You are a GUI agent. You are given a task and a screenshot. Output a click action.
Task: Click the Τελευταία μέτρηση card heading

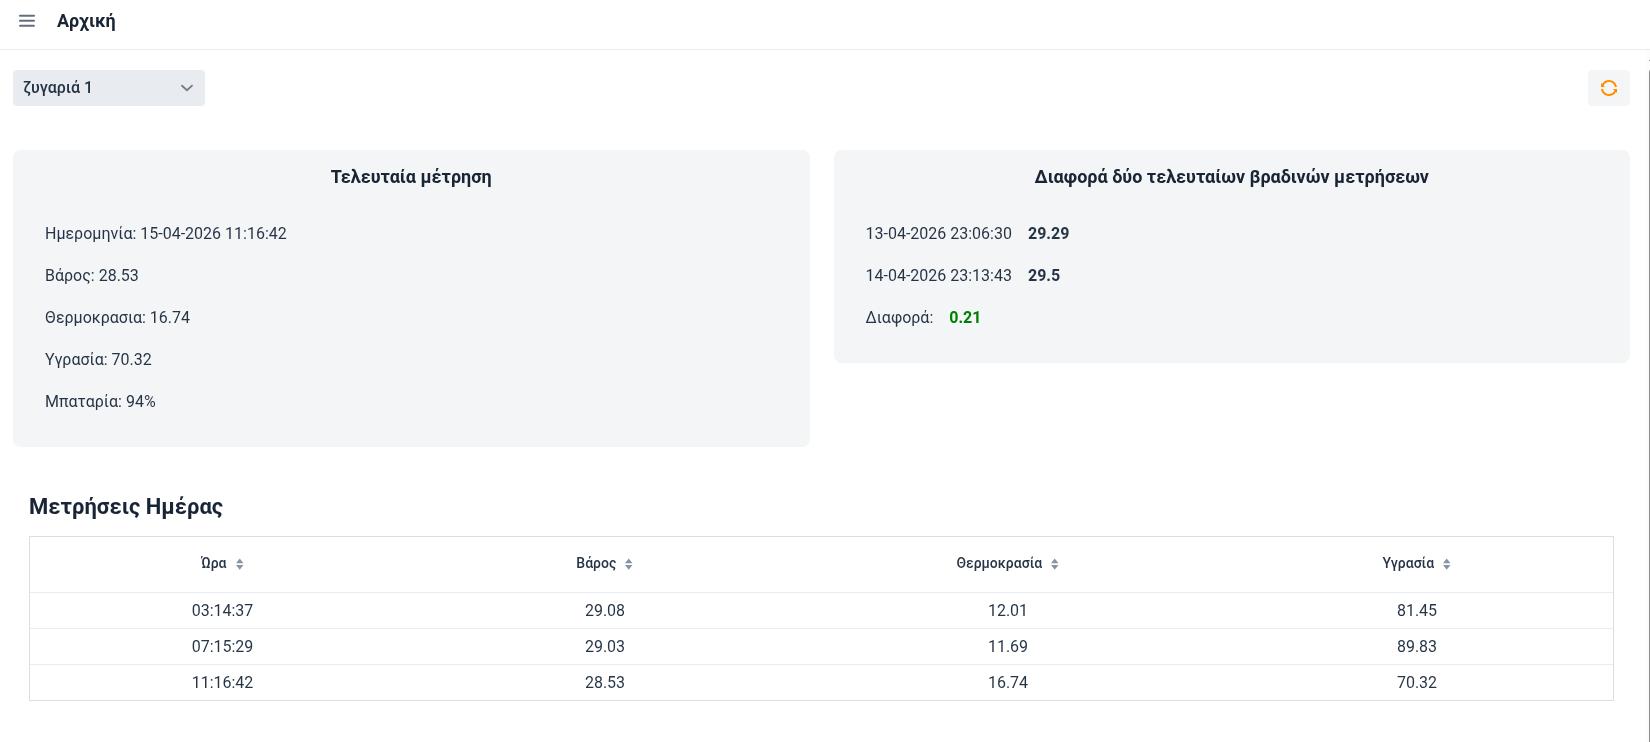pos(410,177)
